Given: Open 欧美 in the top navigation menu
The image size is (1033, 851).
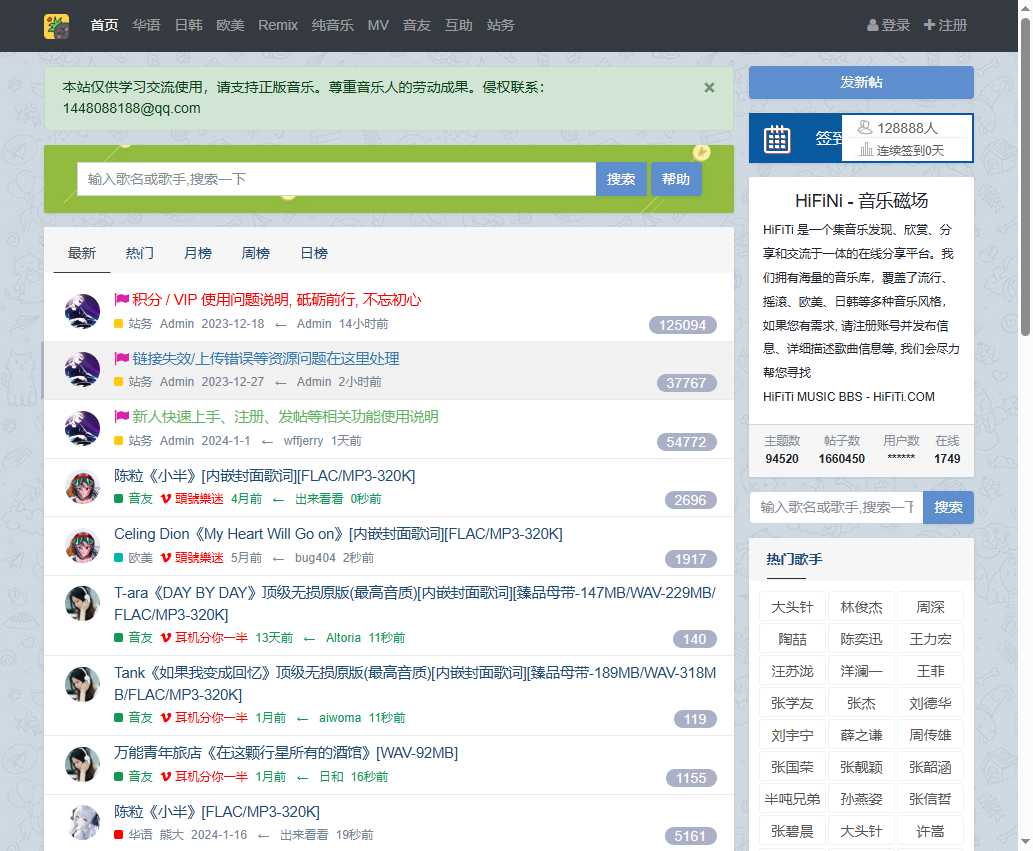Looking at the screenshot, I should (229, 25).
